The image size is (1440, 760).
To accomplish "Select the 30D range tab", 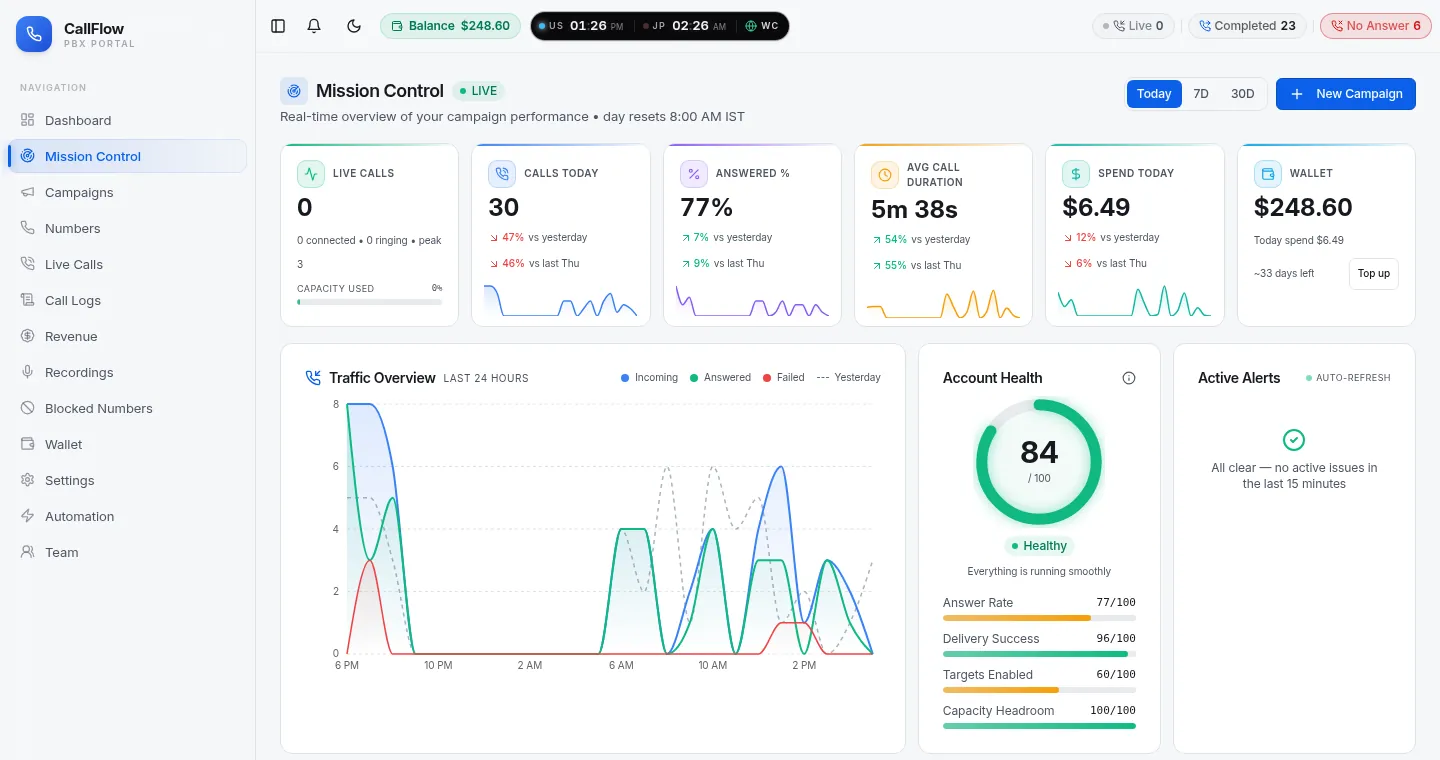I will click(1242, 94).
